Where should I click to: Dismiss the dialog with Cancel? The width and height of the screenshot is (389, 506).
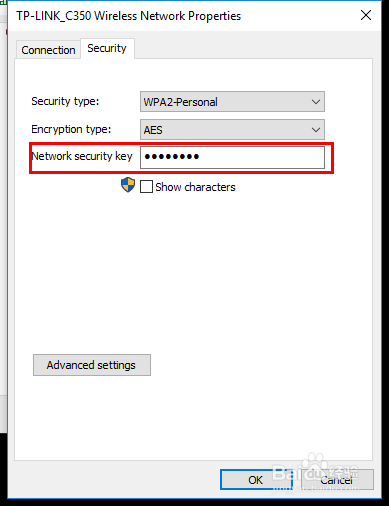point(337,480)
